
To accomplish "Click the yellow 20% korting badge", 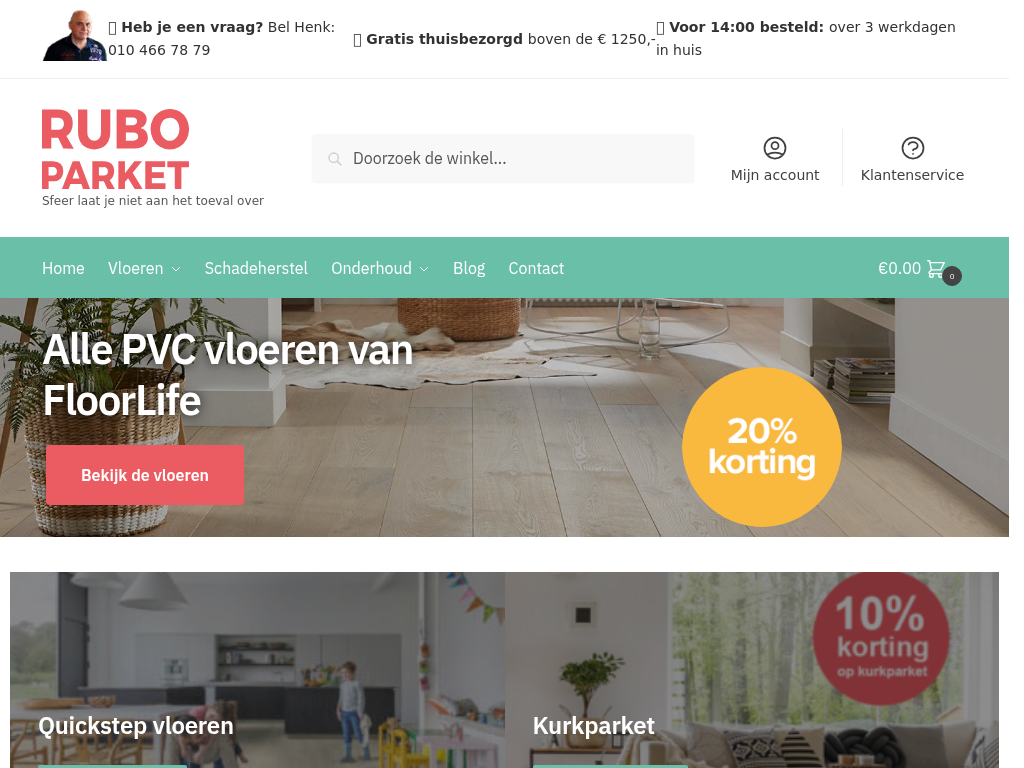I will click(761, 447).
